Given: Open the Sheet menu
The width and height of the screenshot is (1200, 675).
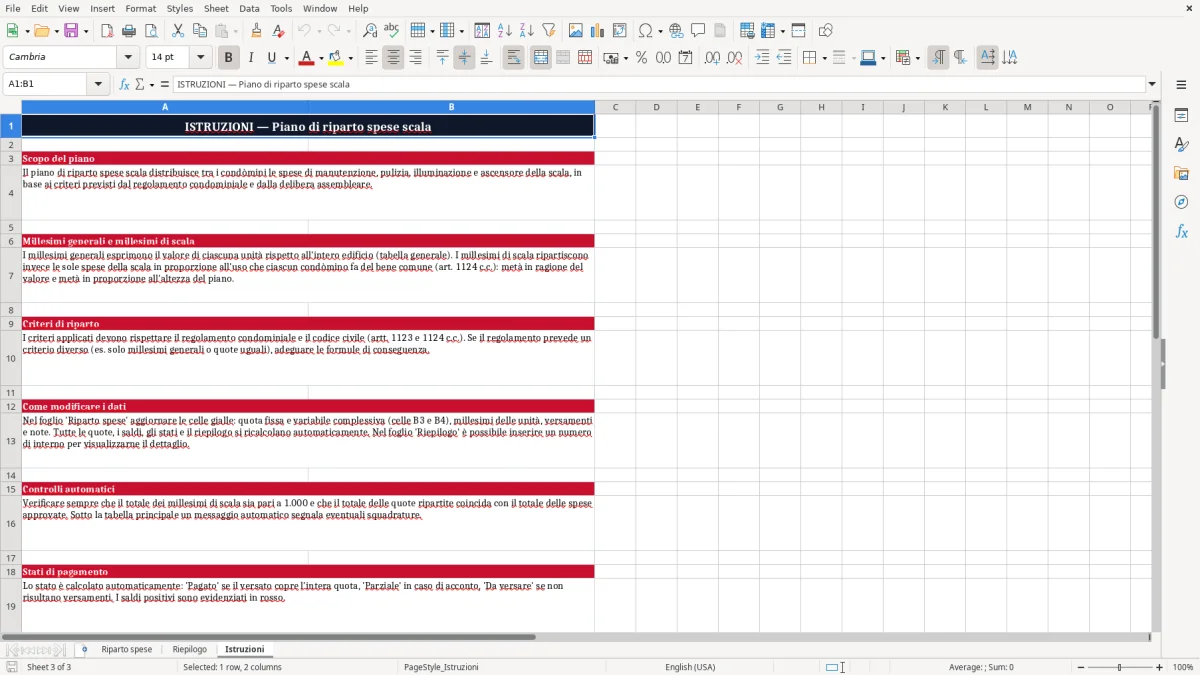Looking at the screenshot, I should [x=216, y=8].
